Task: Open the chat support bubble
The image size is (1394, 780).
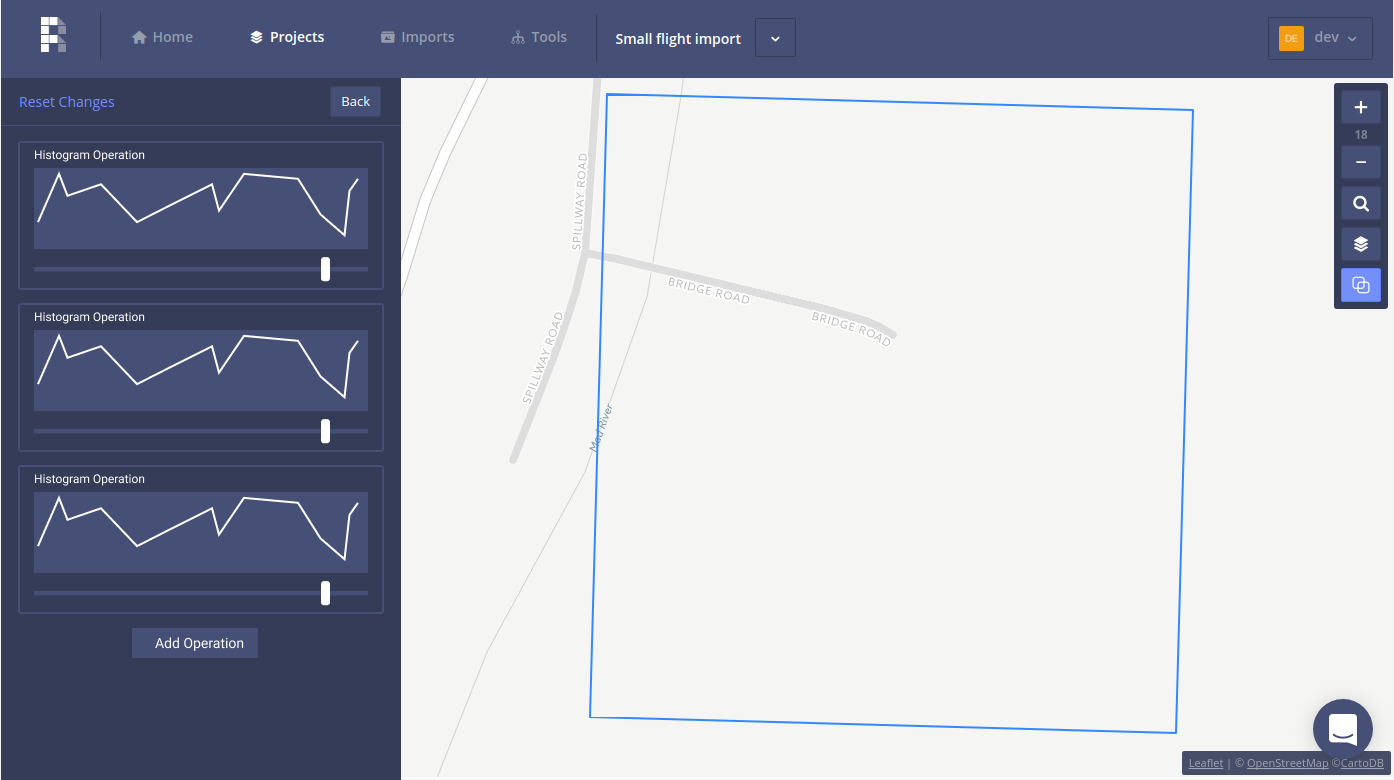Action: point(1342,729)
